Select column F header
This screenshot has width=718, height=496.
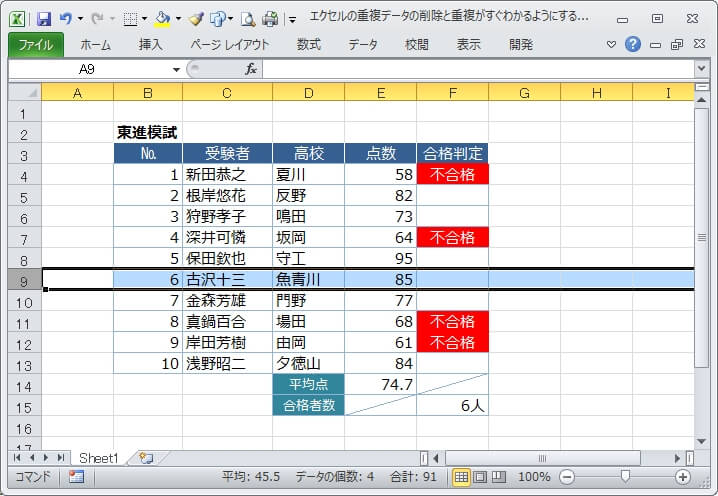tap(452, 93)
